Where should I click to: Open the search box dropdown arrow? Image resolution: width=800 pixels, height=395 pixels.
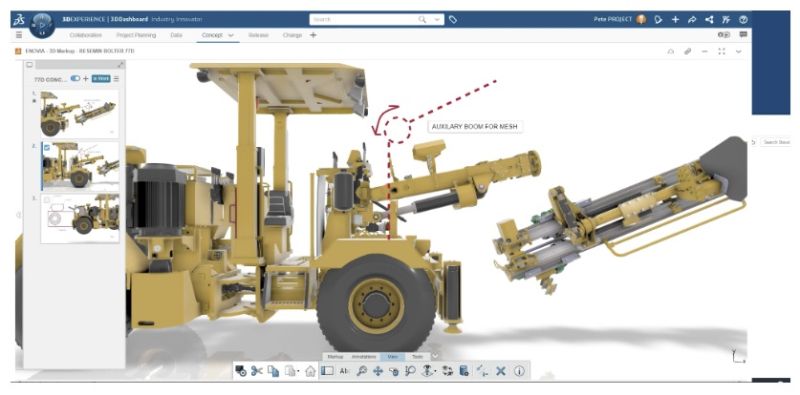(x=437, y=19)
